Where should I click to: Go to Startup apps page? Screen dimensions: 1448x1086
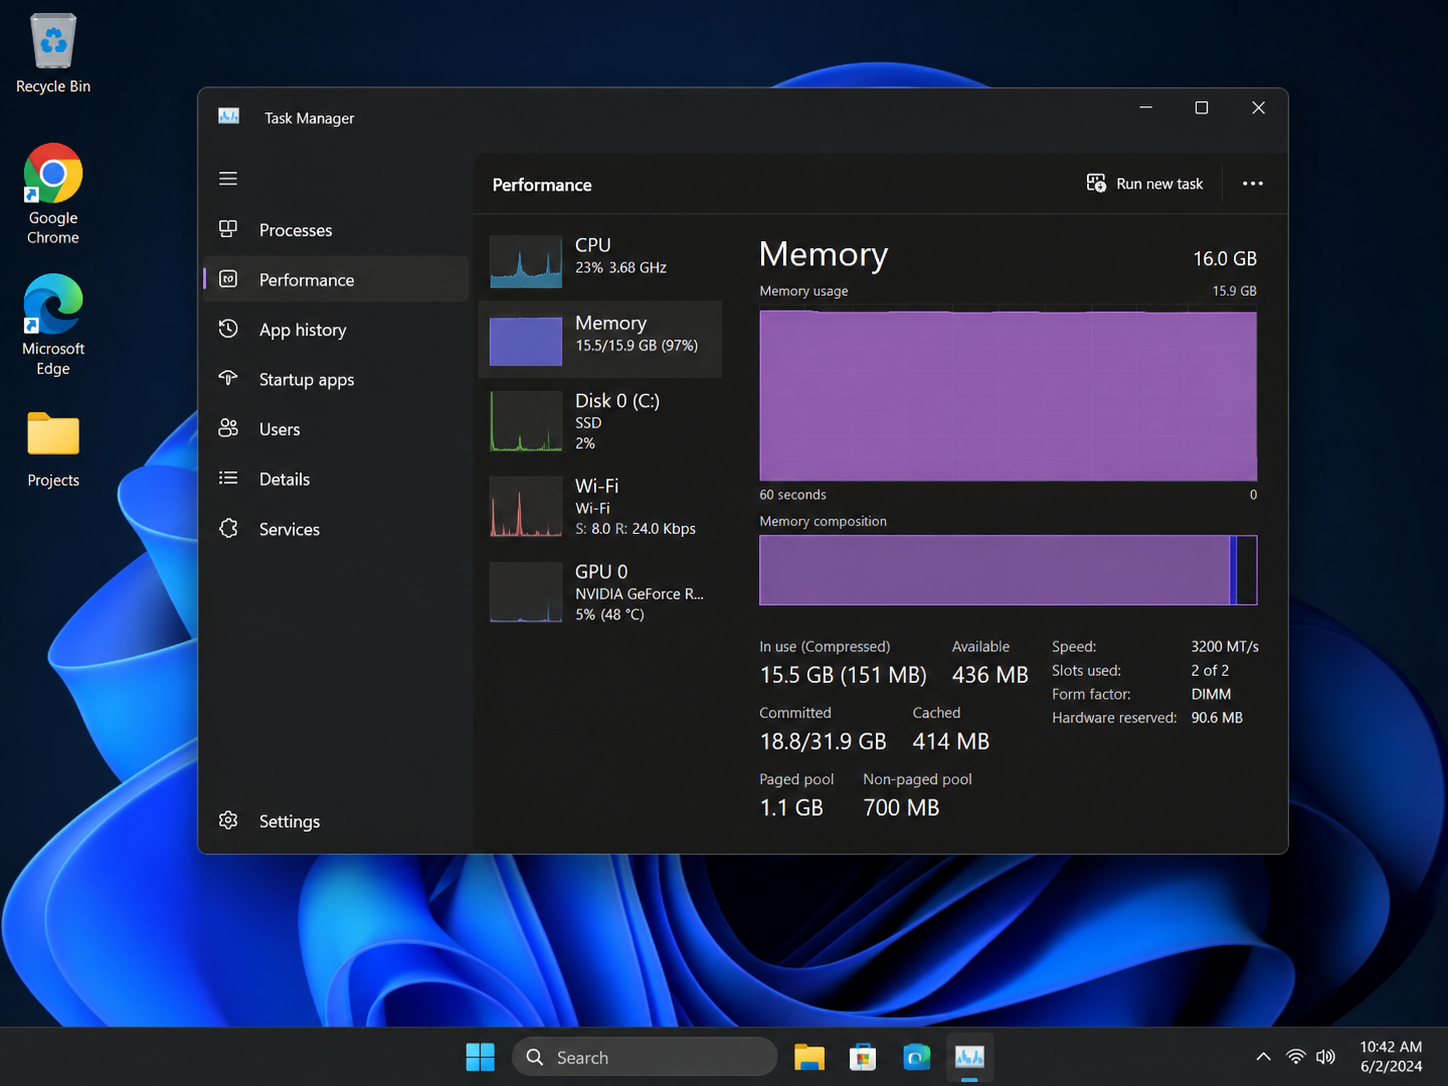pos(336,379)
